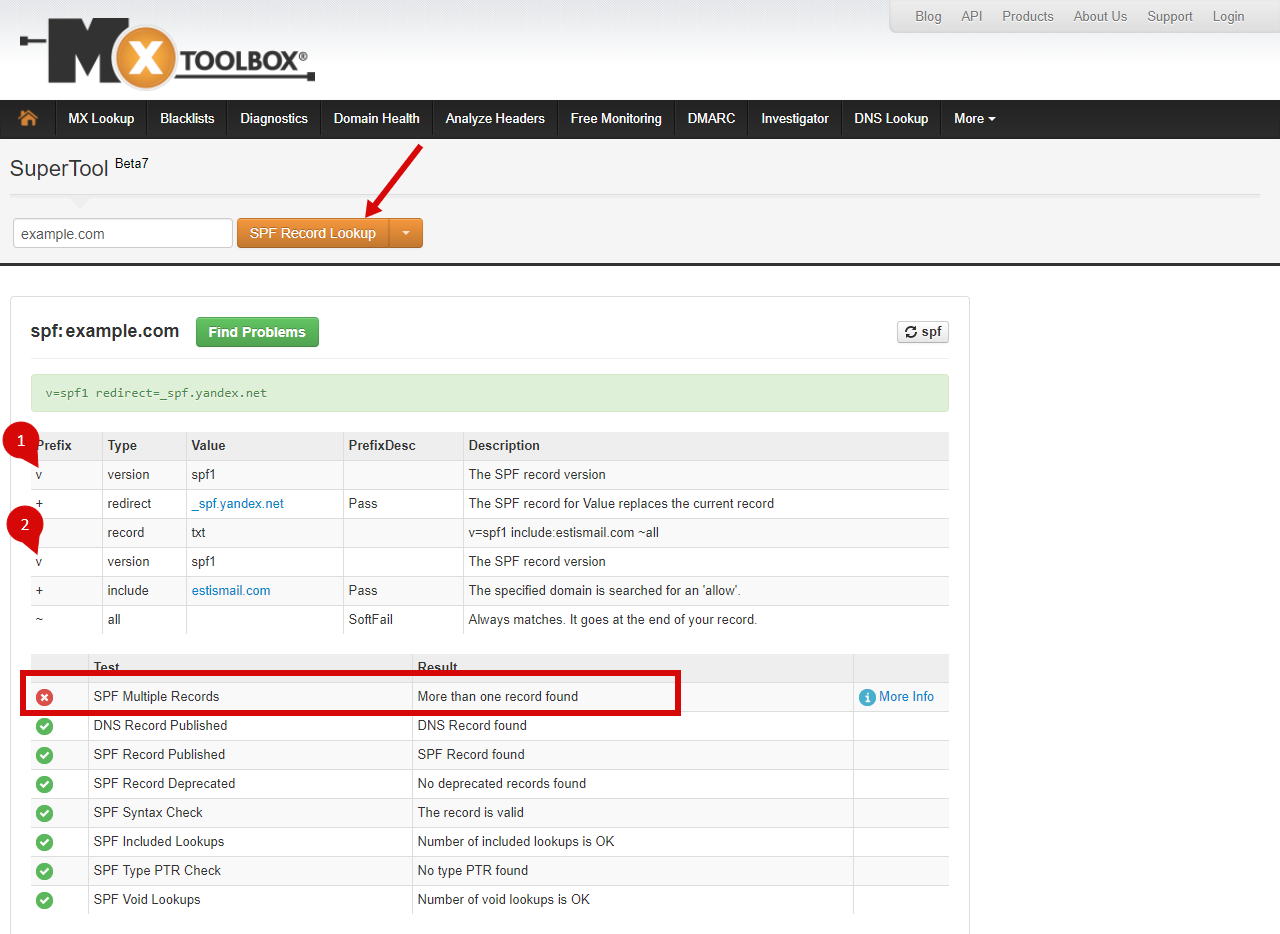The image size is (1280, 934).
Task: Click the domain input field with example.com
Action: click(122, 233)
